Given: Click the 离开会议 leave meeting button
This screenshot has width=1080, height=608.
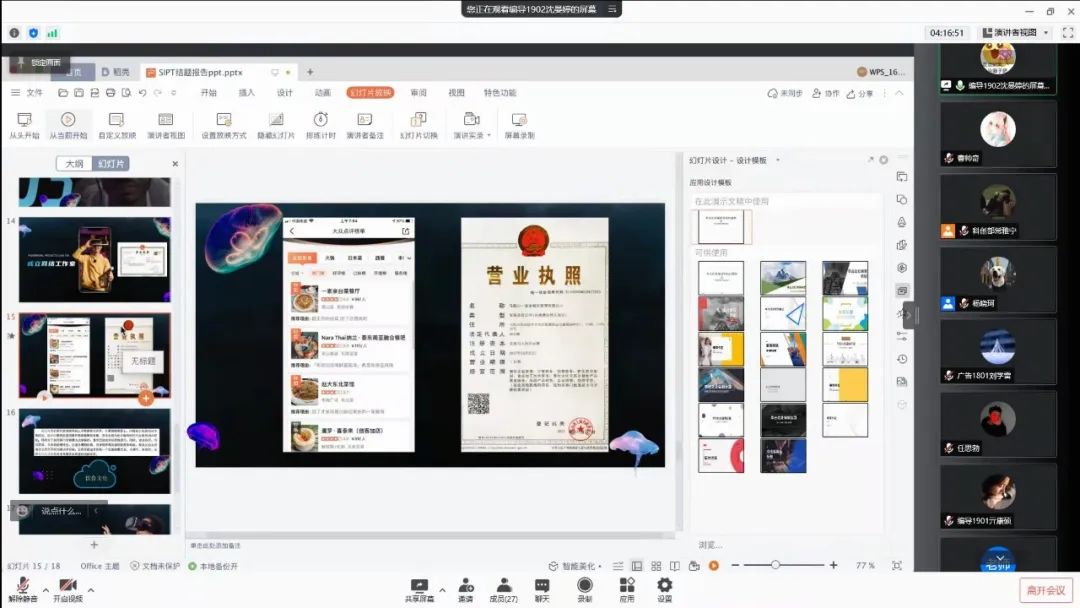Looking at the screenshot, I should coord(1046,589).
